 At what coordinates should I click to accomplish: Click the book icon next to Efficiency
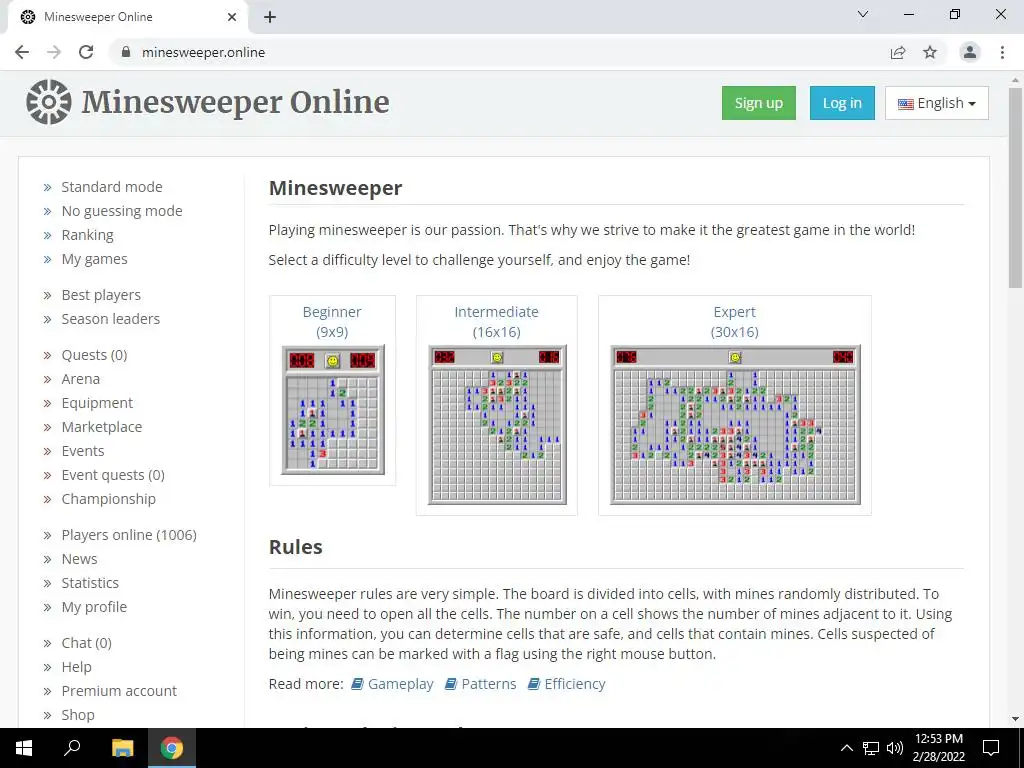point(534,684)
